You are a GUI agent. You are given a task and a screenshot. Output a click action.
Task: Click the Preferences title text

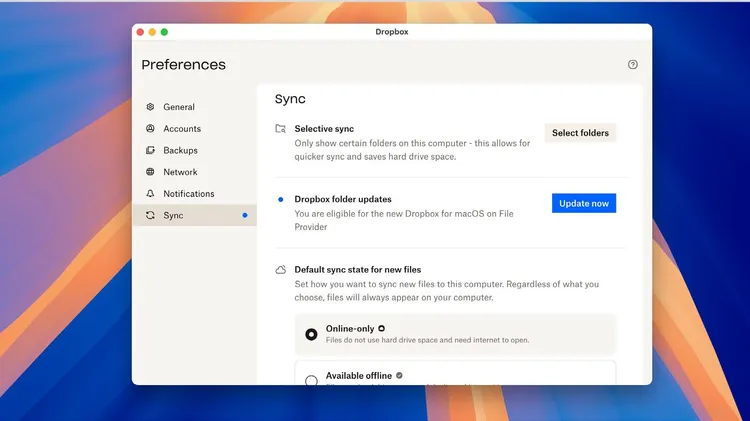point(184,65)
